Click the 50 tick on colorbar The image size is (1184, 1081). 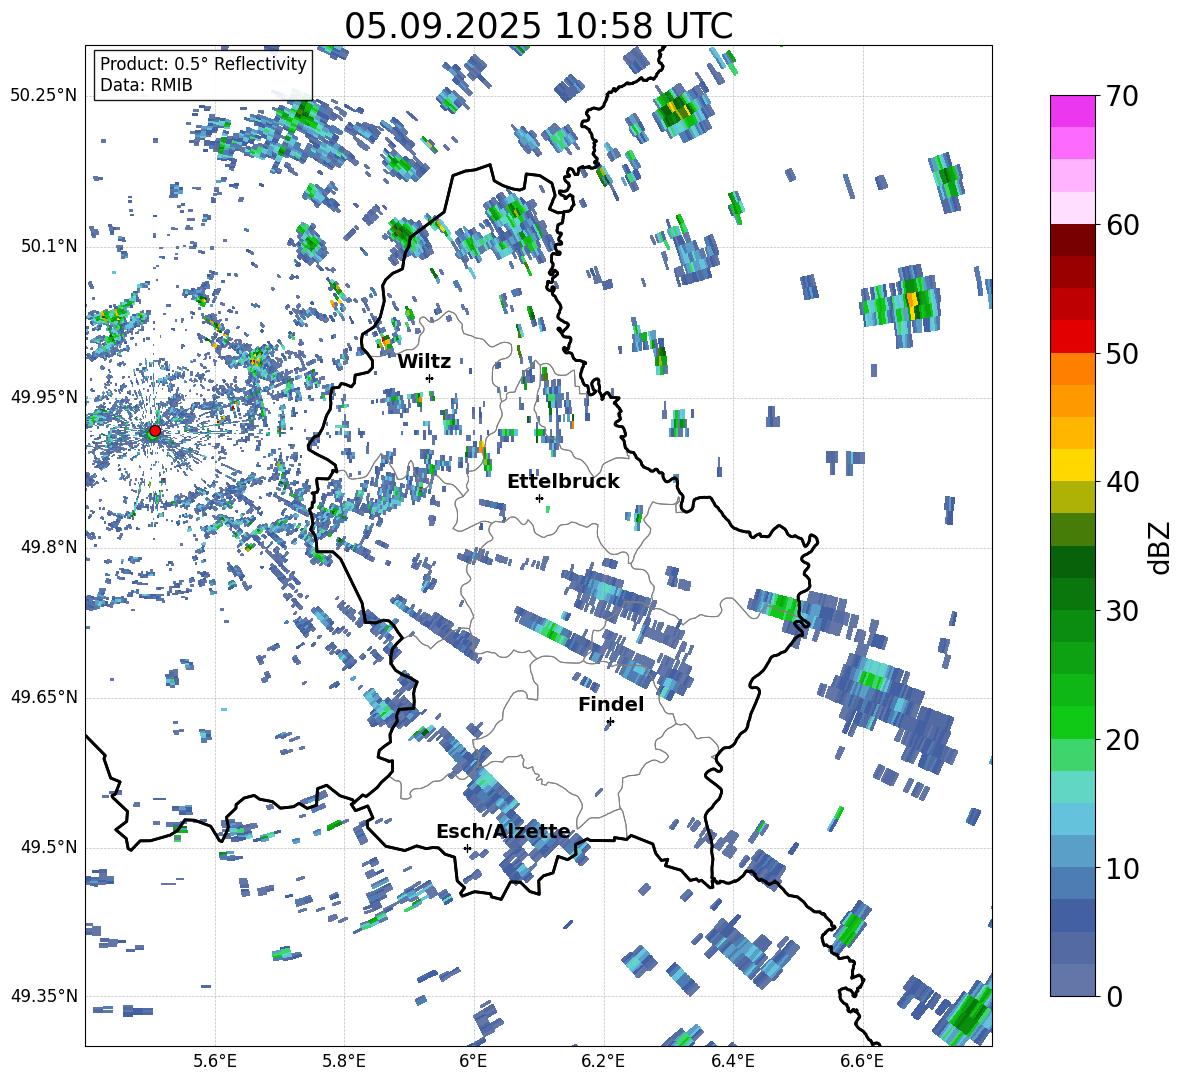pyautogui.click(x=1121, y=353)
